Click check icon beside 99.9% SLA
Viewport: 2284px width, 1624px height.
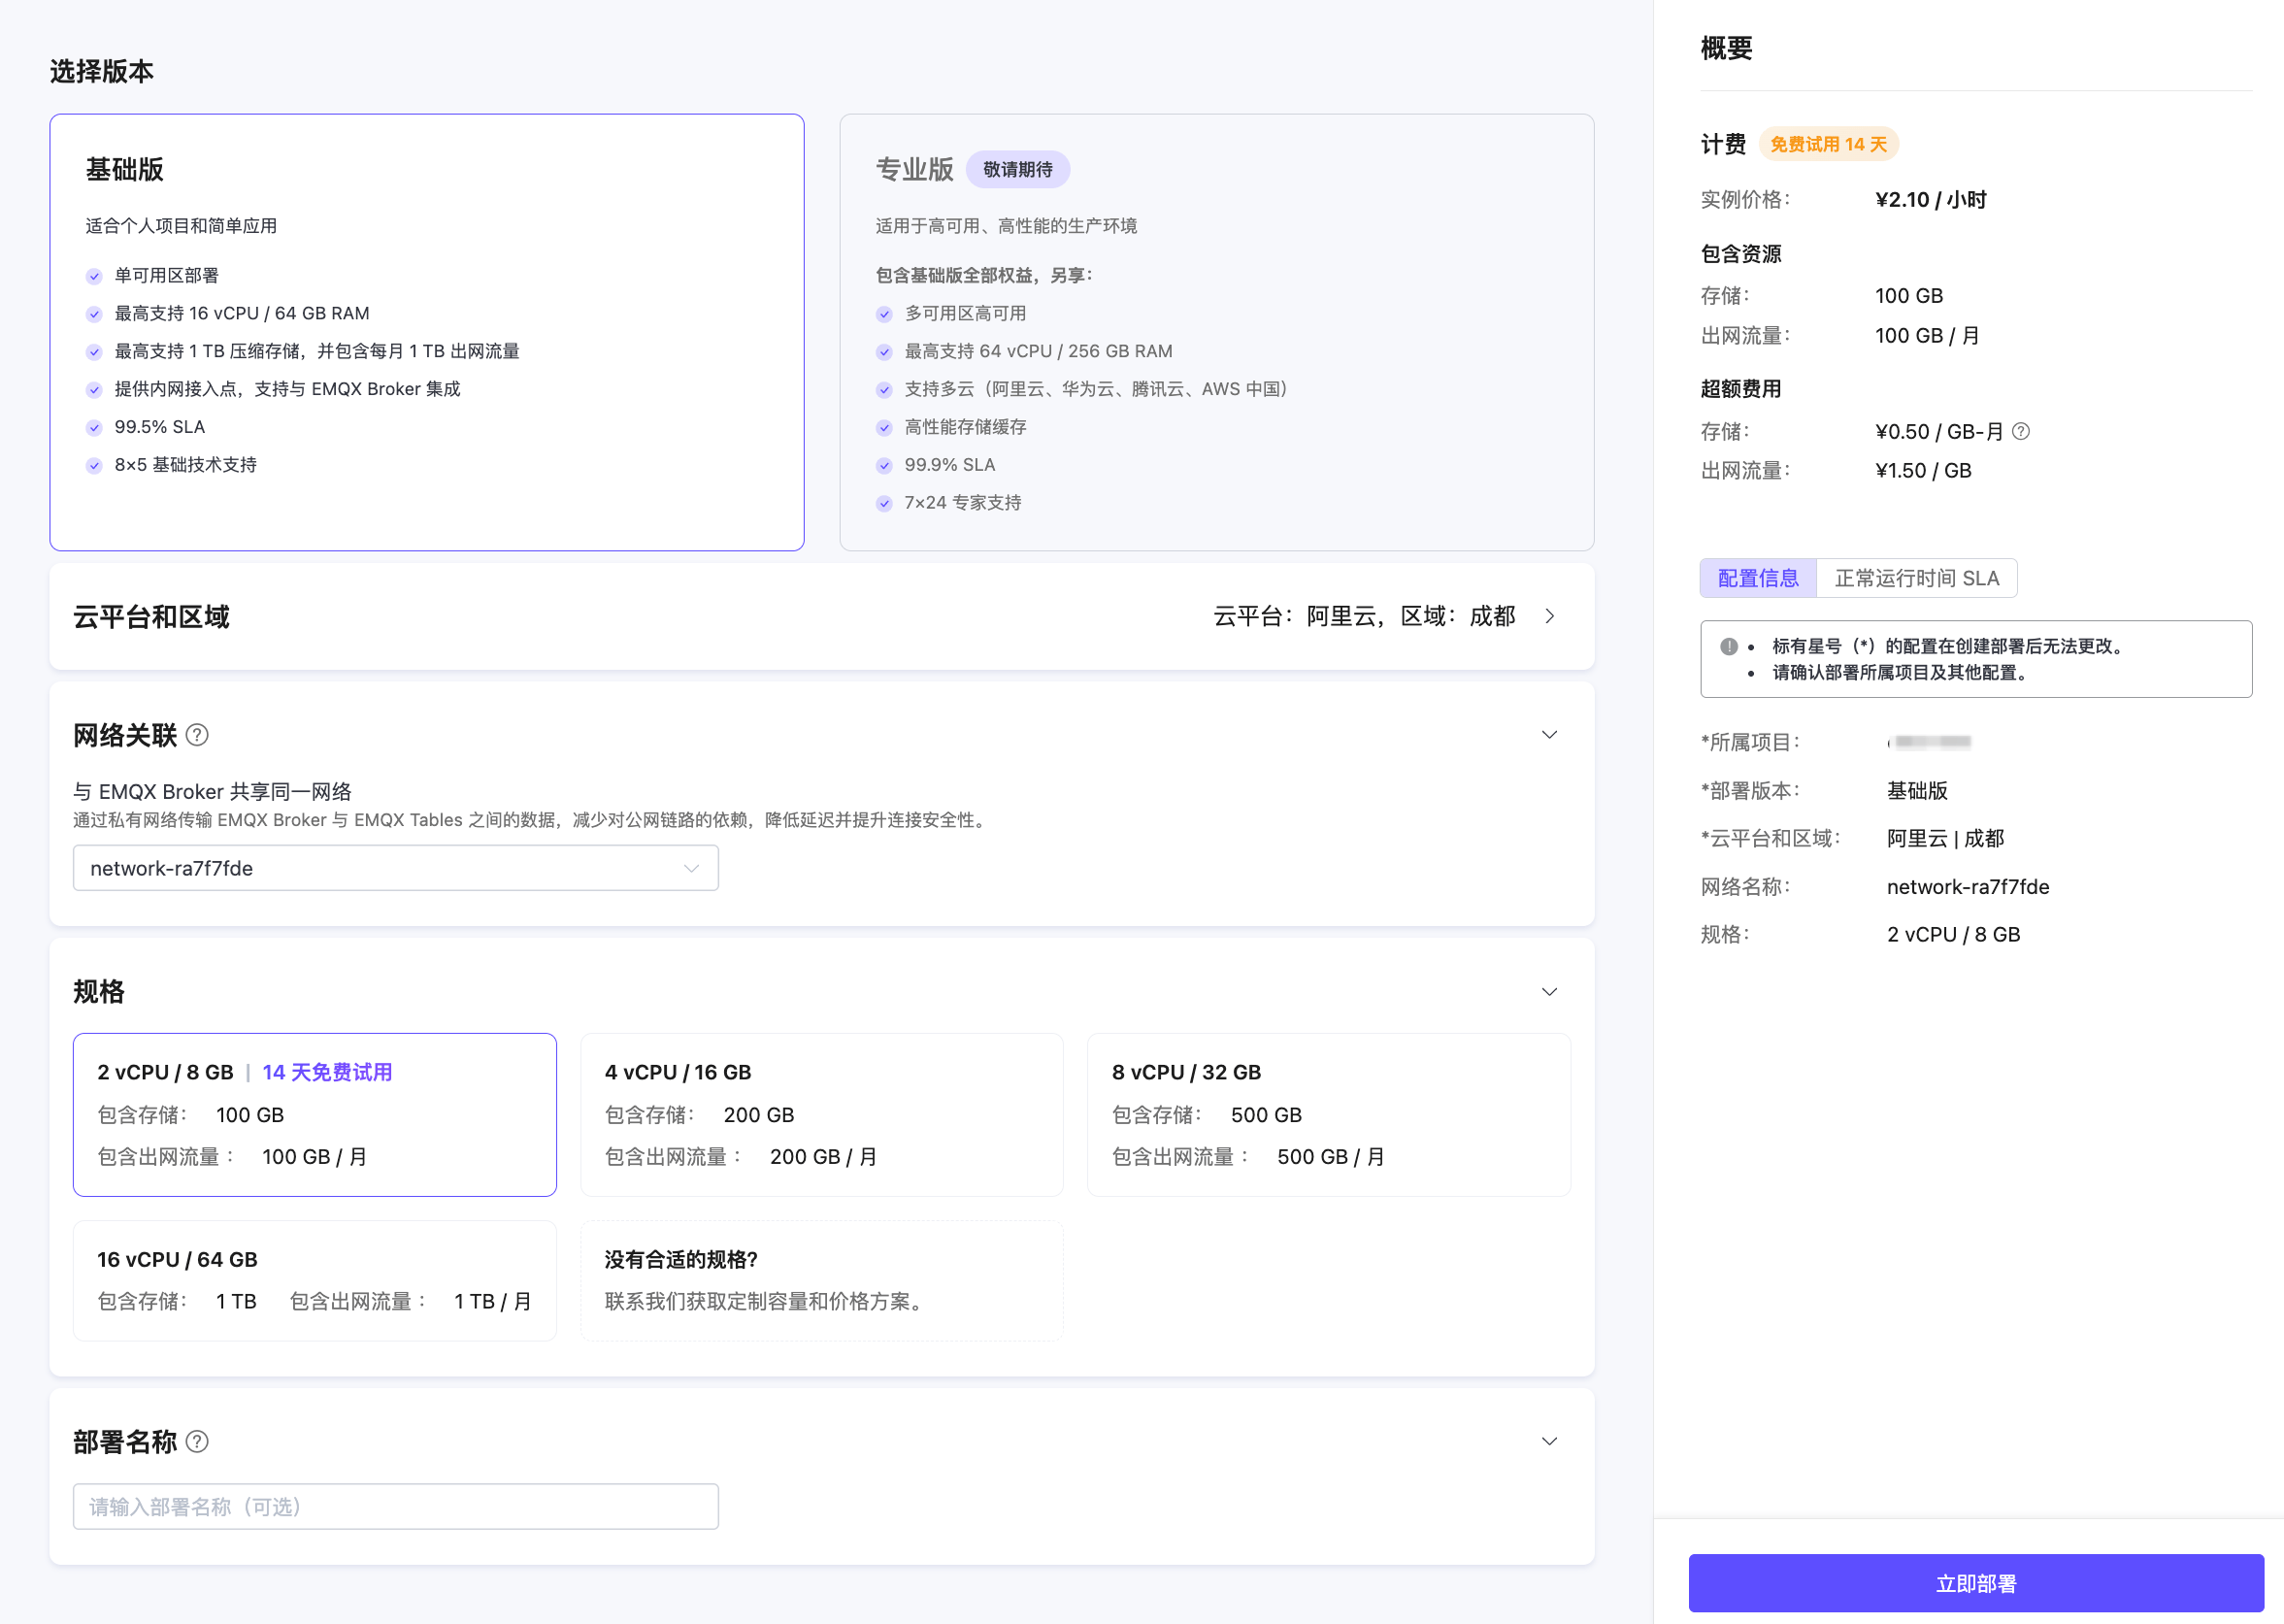(884, 466)
